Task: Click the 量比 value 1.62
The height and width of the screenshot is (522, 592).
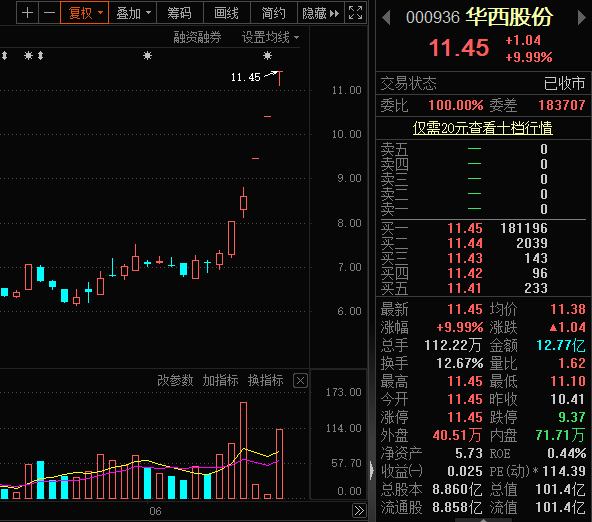Action: pyautogui.click(x=572, y=363)
